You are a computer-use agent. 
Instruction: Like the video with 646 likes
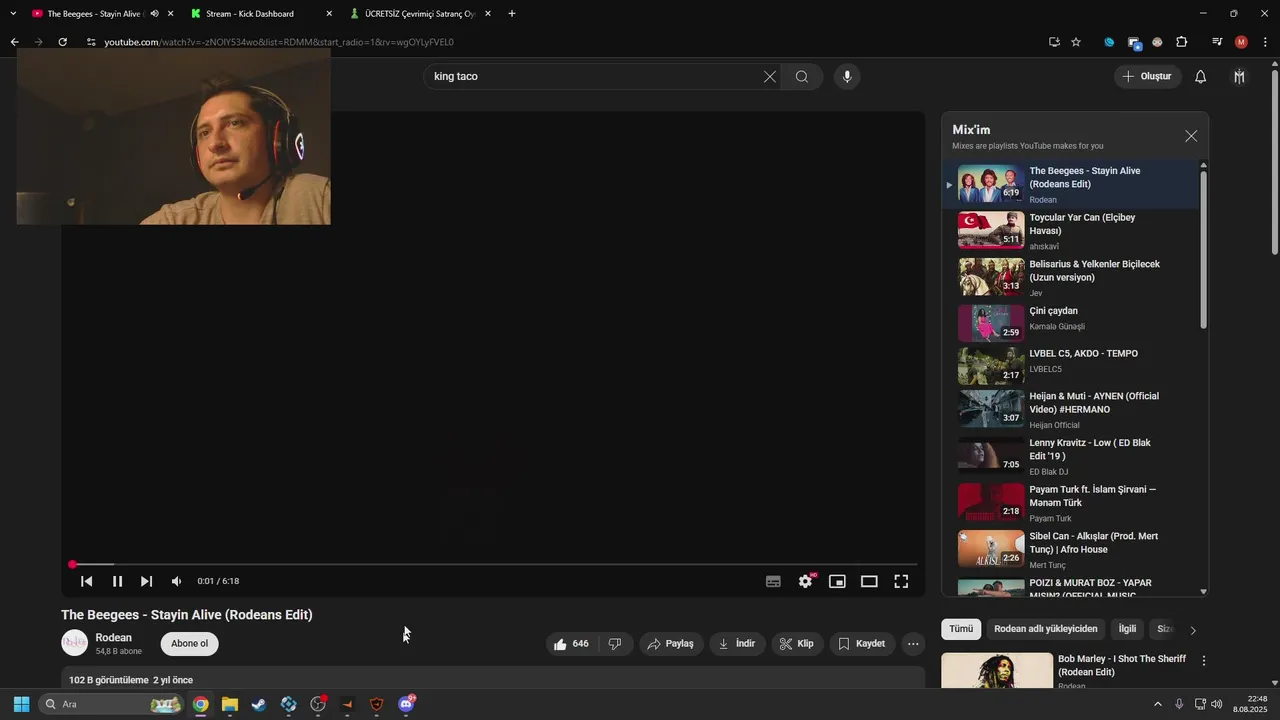click(x=571, y=644)
